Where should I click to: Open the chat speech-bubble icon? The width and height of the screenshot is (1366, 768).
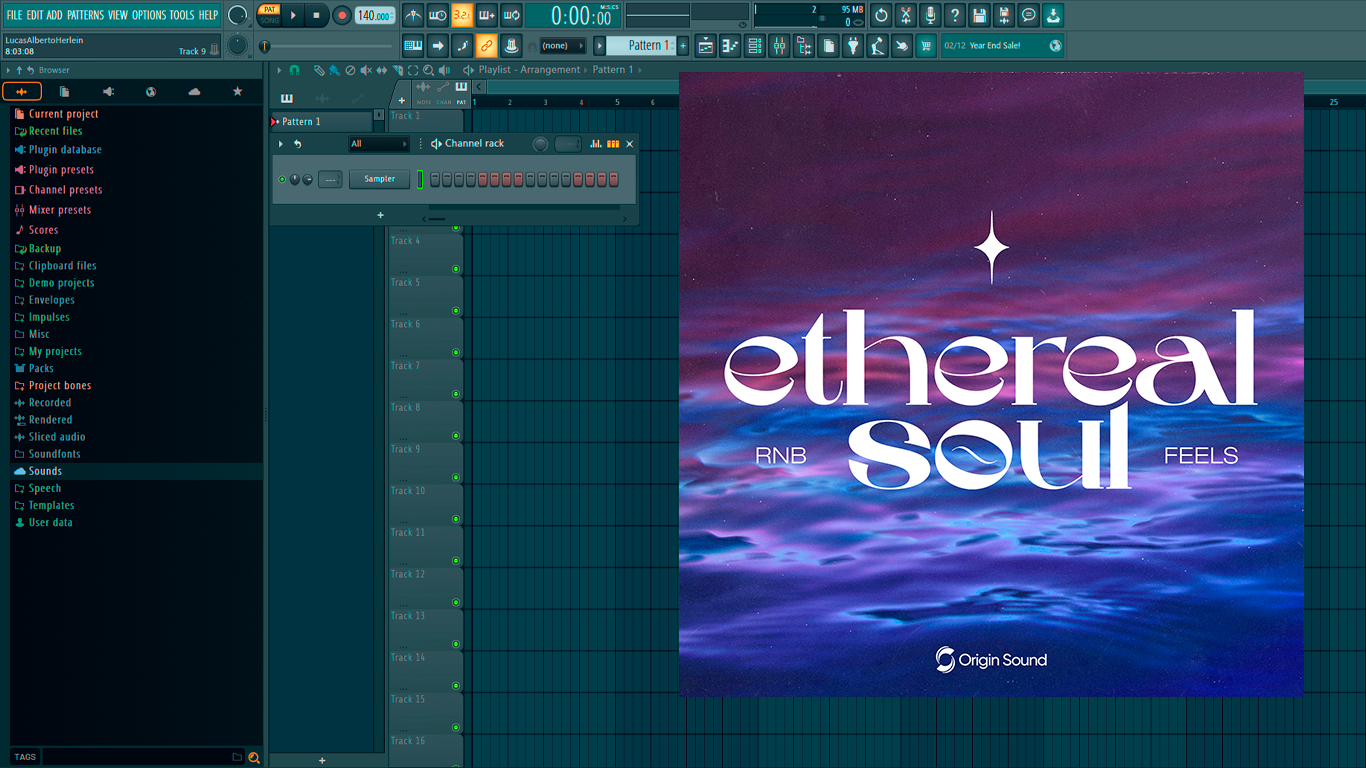point(1028,15)
